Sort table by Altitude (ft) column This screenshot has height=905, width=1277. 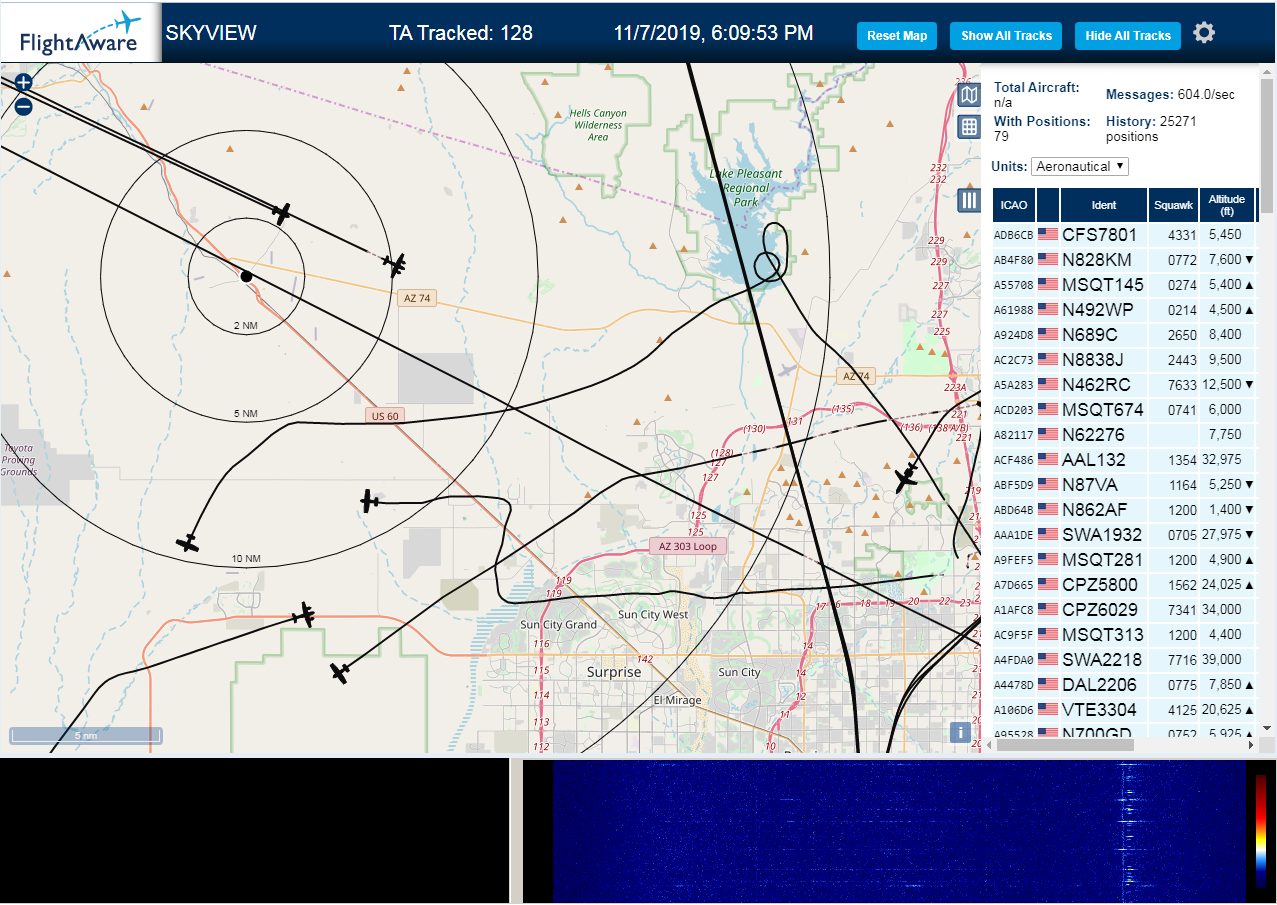tap(1227, 205)
